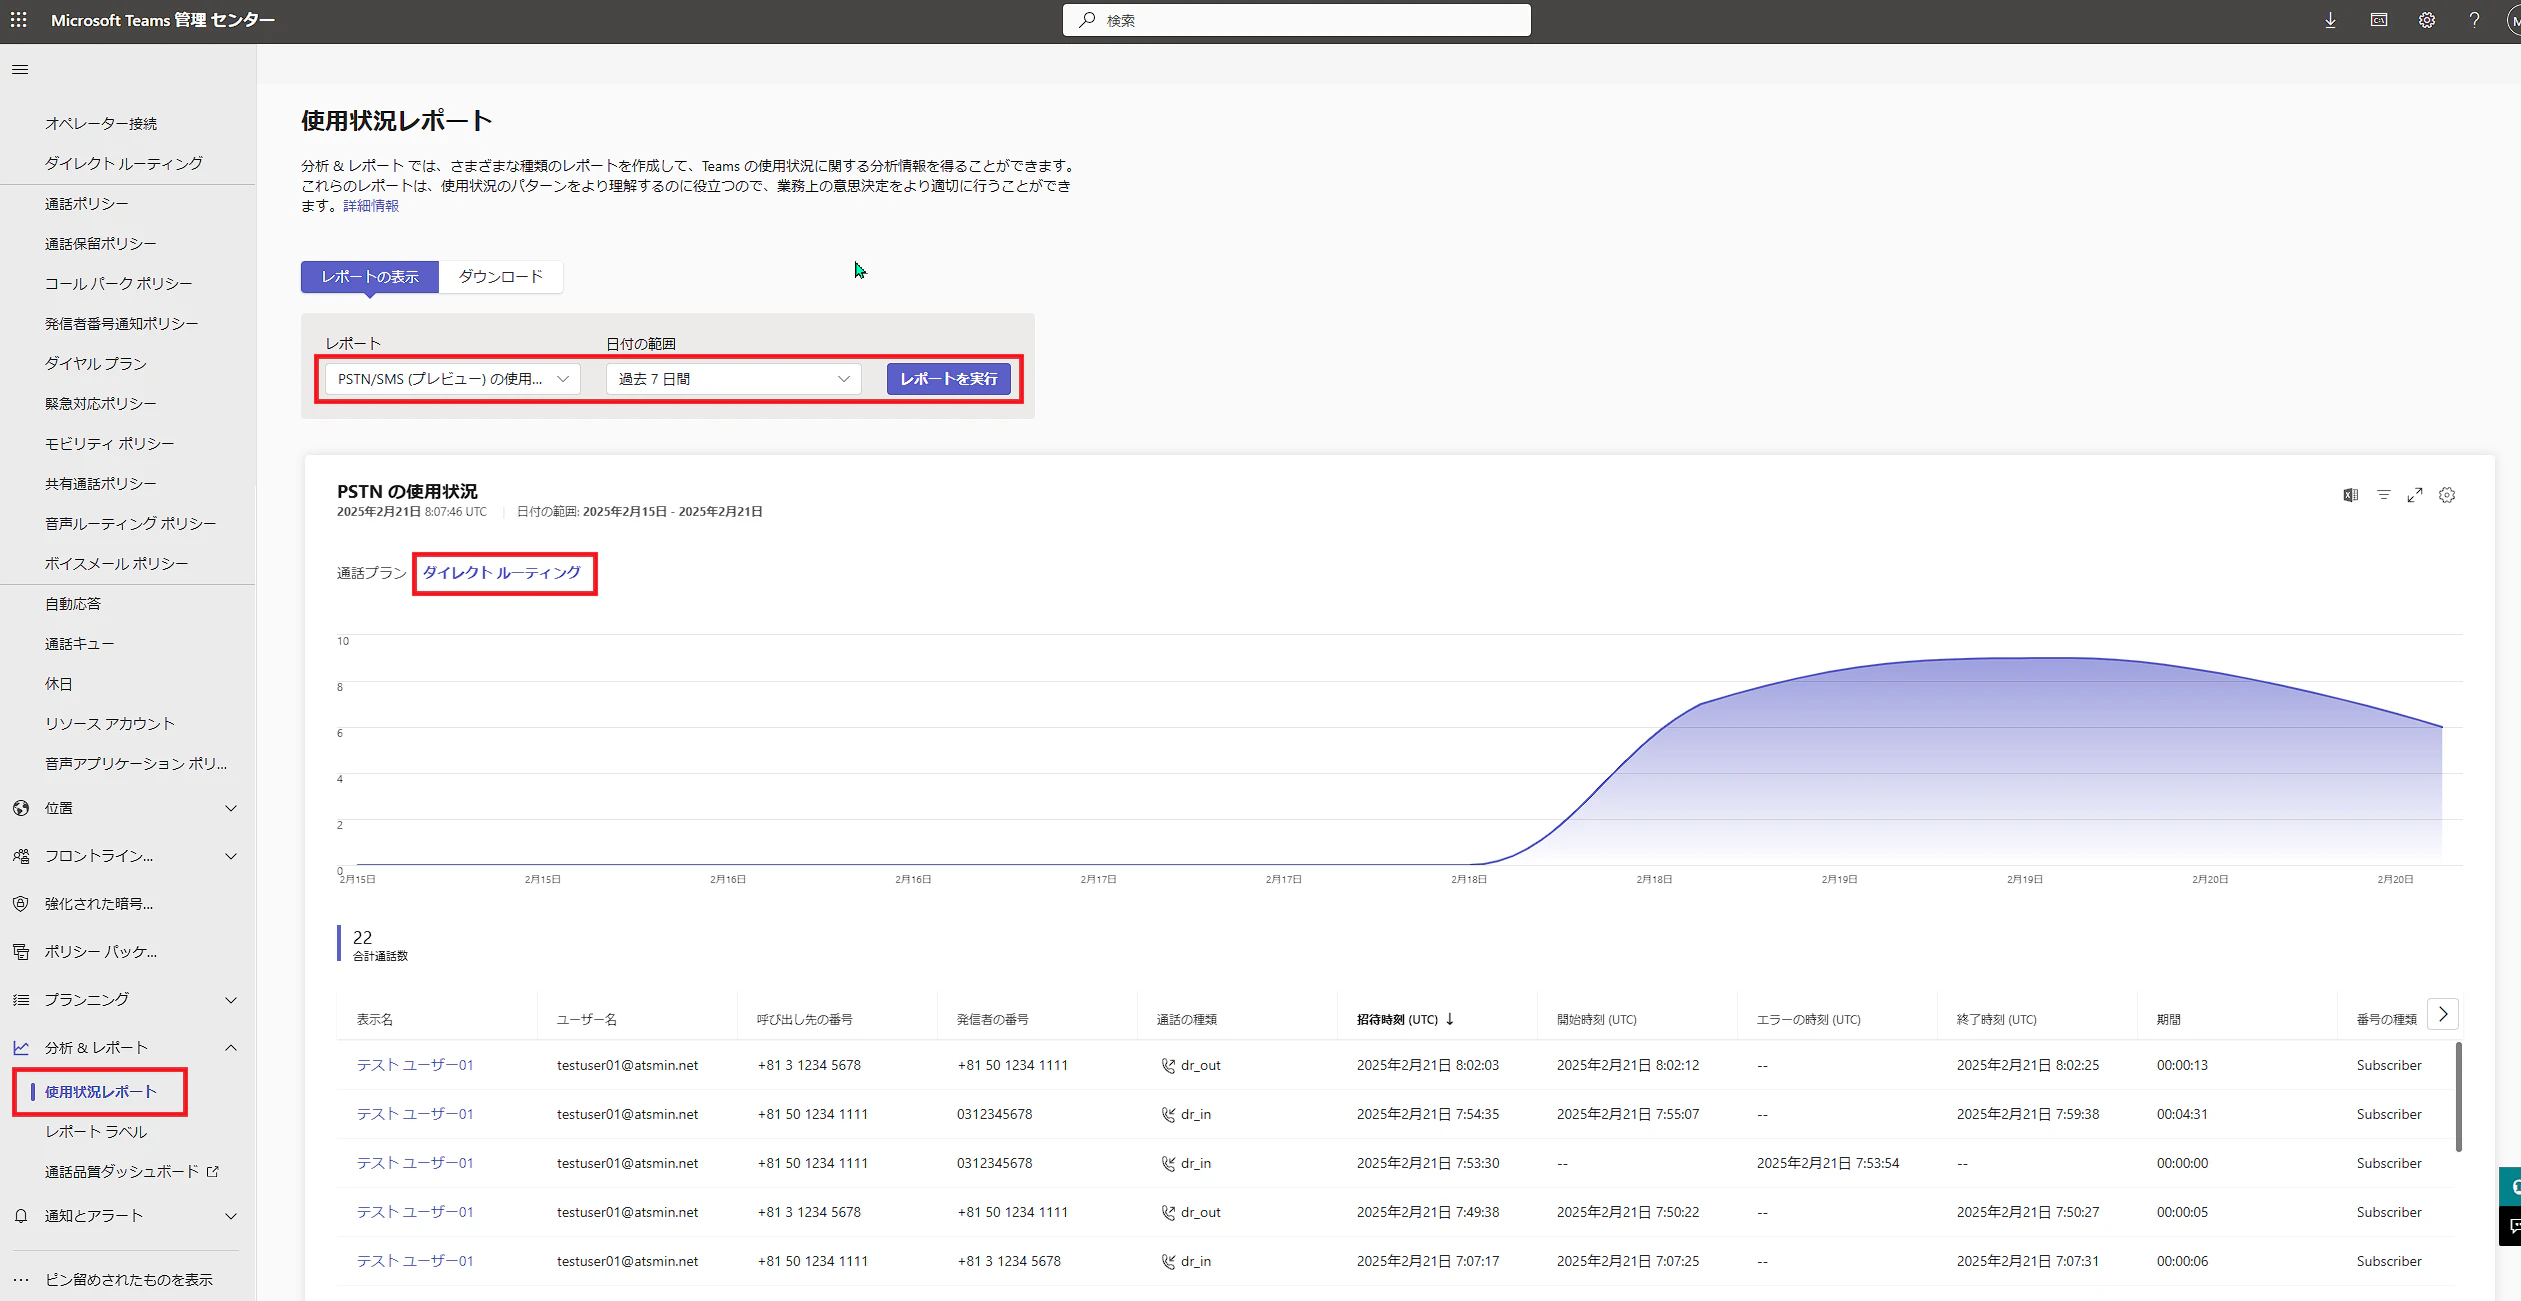Open the app launcher waffle icon
The height and width of the screenshot is (1301, 2521).
point(19,20)
